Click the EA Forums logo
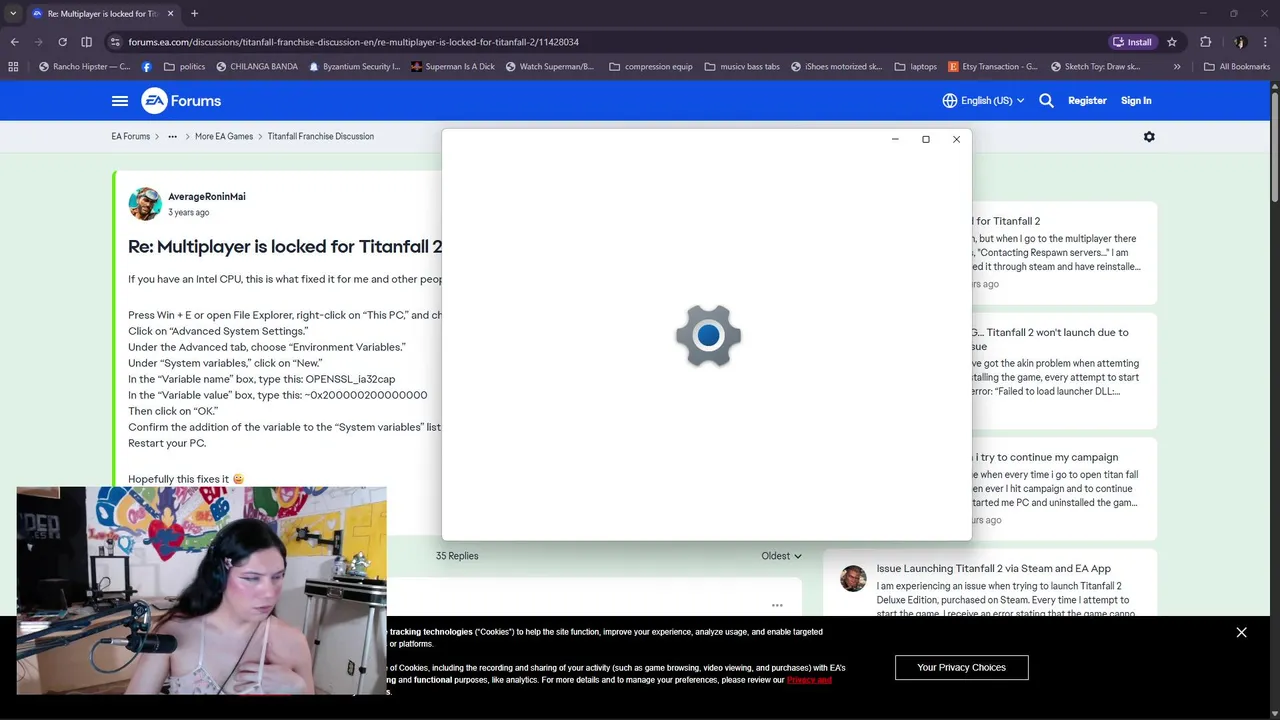Screen dimensions: 1280x720 [x=181, y=101]
